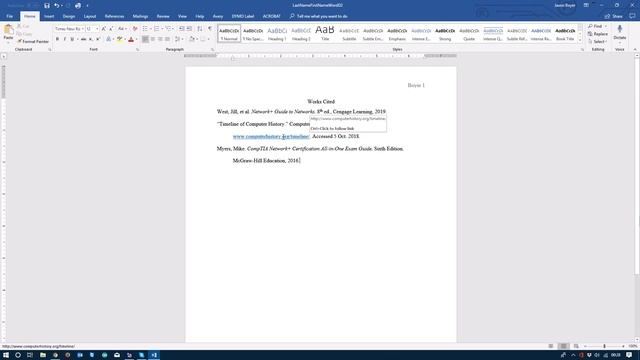Toggle Bold formatting
The width and height of the screenshot is (640, 360).
pyautogui.click(x=57, y=39)
